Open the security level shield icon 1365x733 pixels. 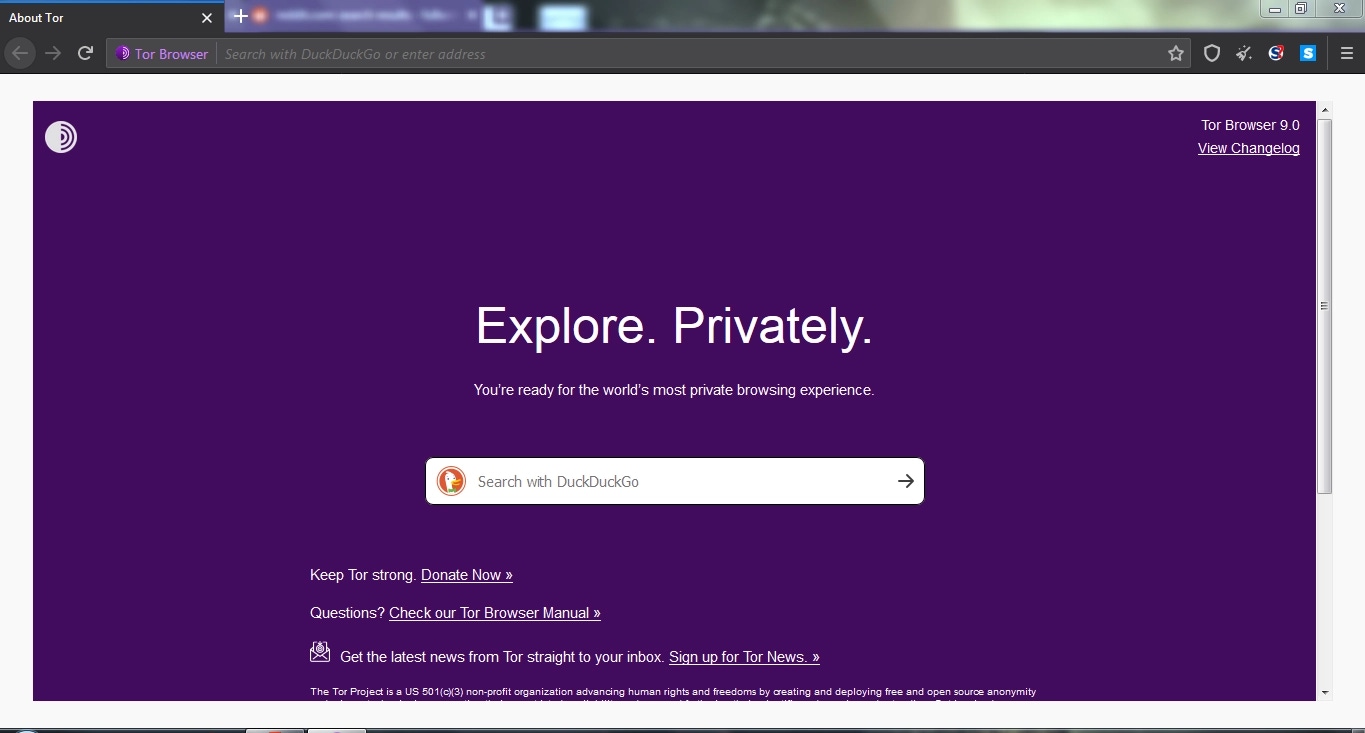1212,54
